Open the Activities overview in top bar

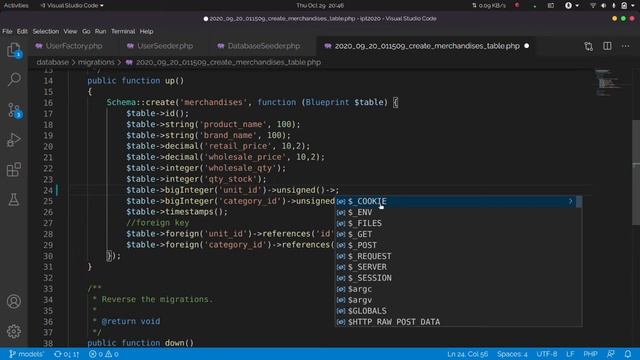[x=16, y=5]
